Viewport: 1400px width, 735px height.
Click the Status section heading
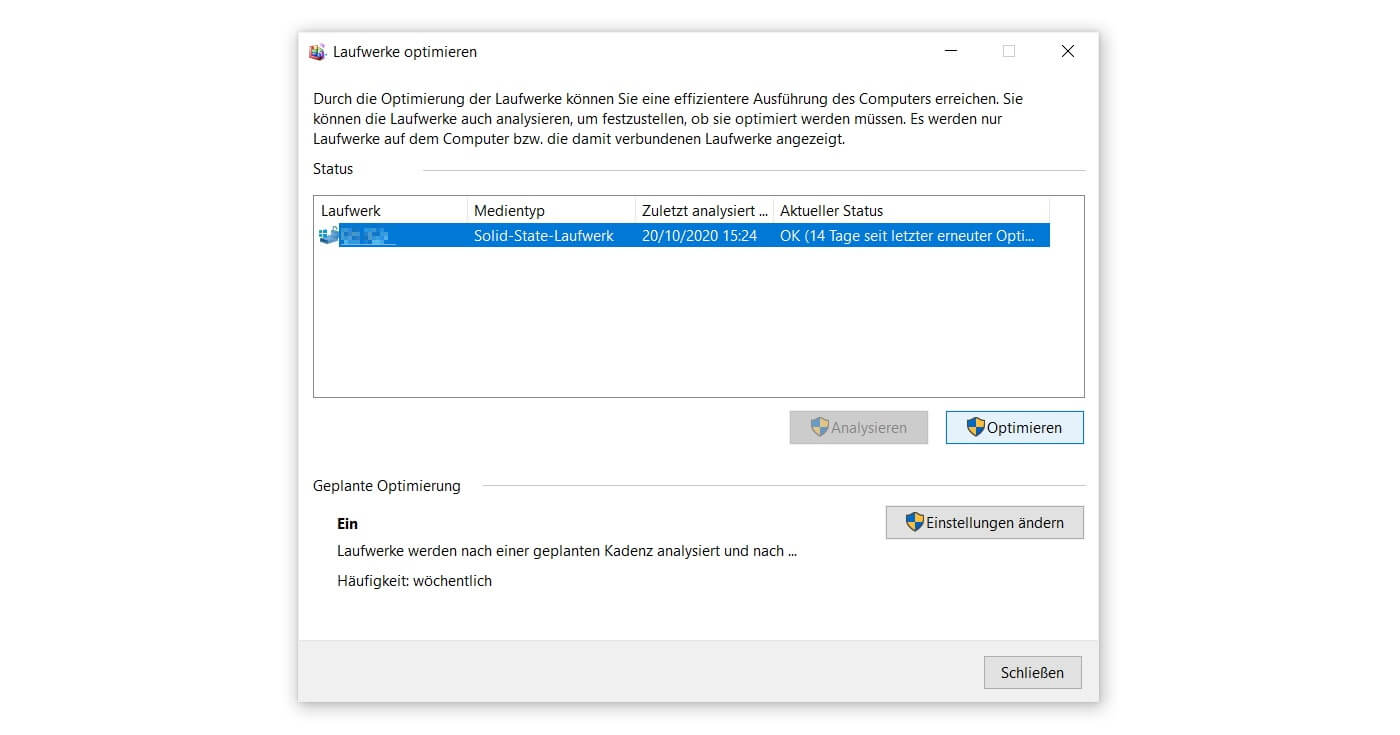[x=333, y=169]
